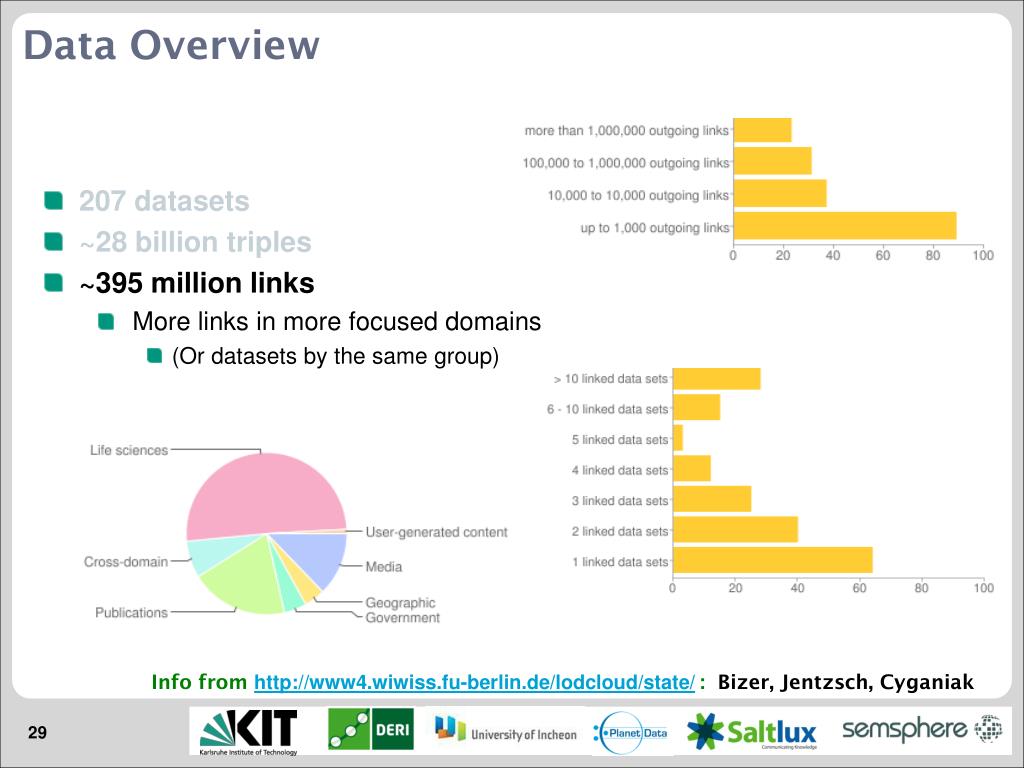Image resolution: width=1024 pixels, height=768 pixels.
Task: Select the 'Media' pie label
Action: pos(383,567)
